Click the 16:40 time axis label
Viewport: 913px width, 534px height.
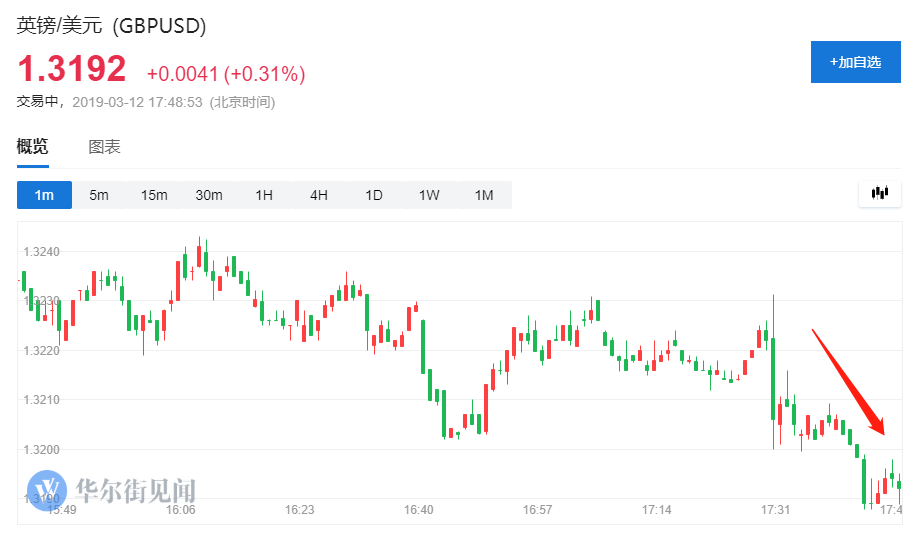coord(419,510)
